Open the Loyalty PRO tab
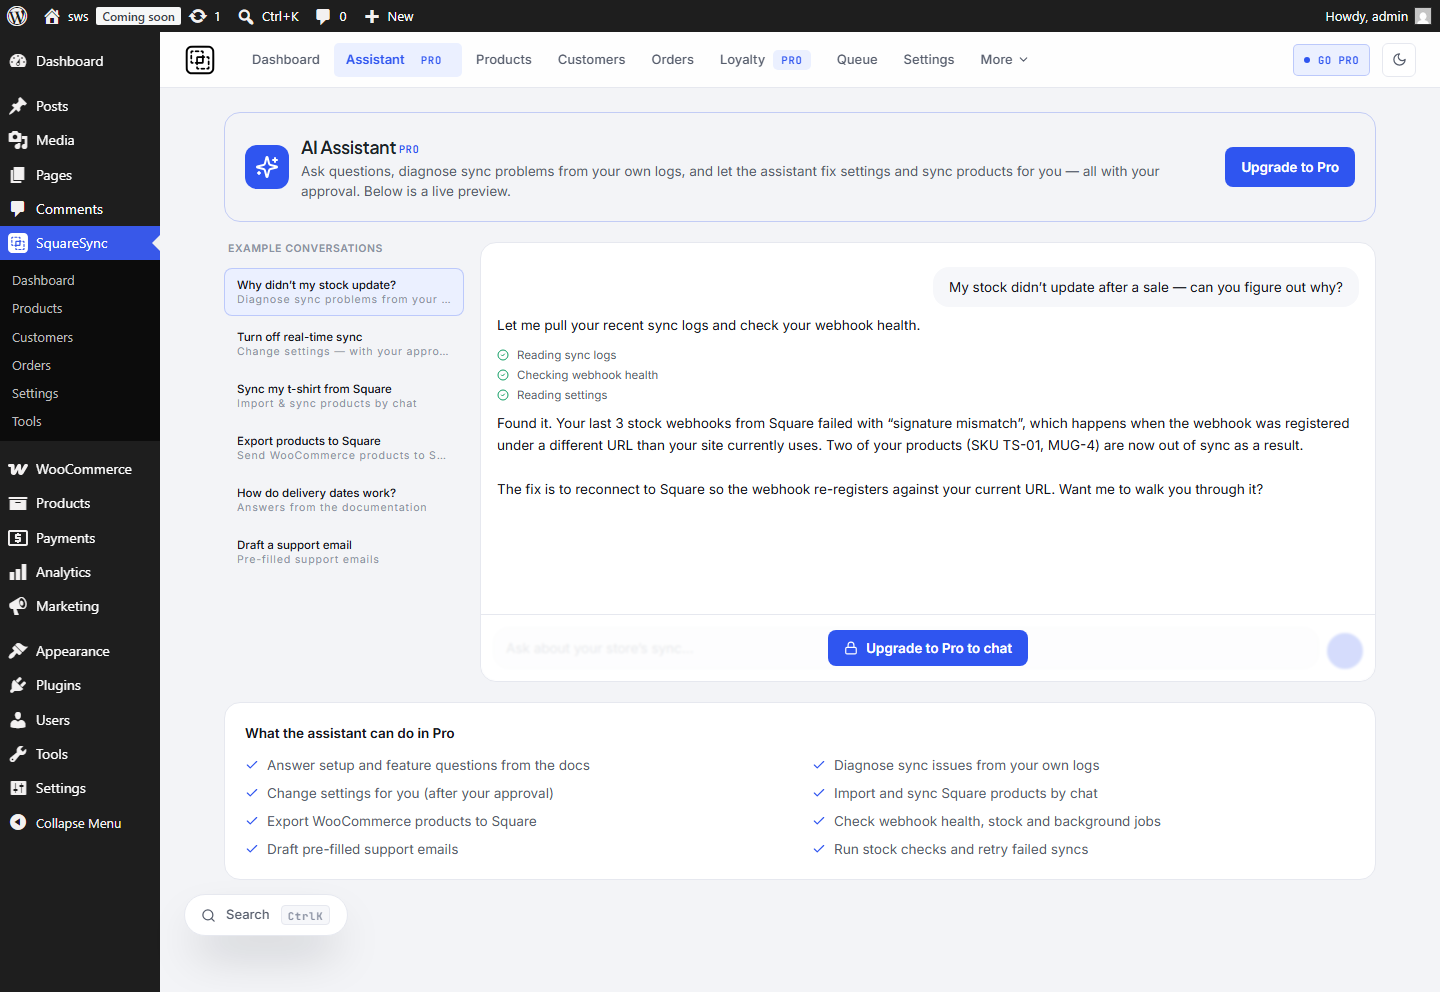 point(764,60)
